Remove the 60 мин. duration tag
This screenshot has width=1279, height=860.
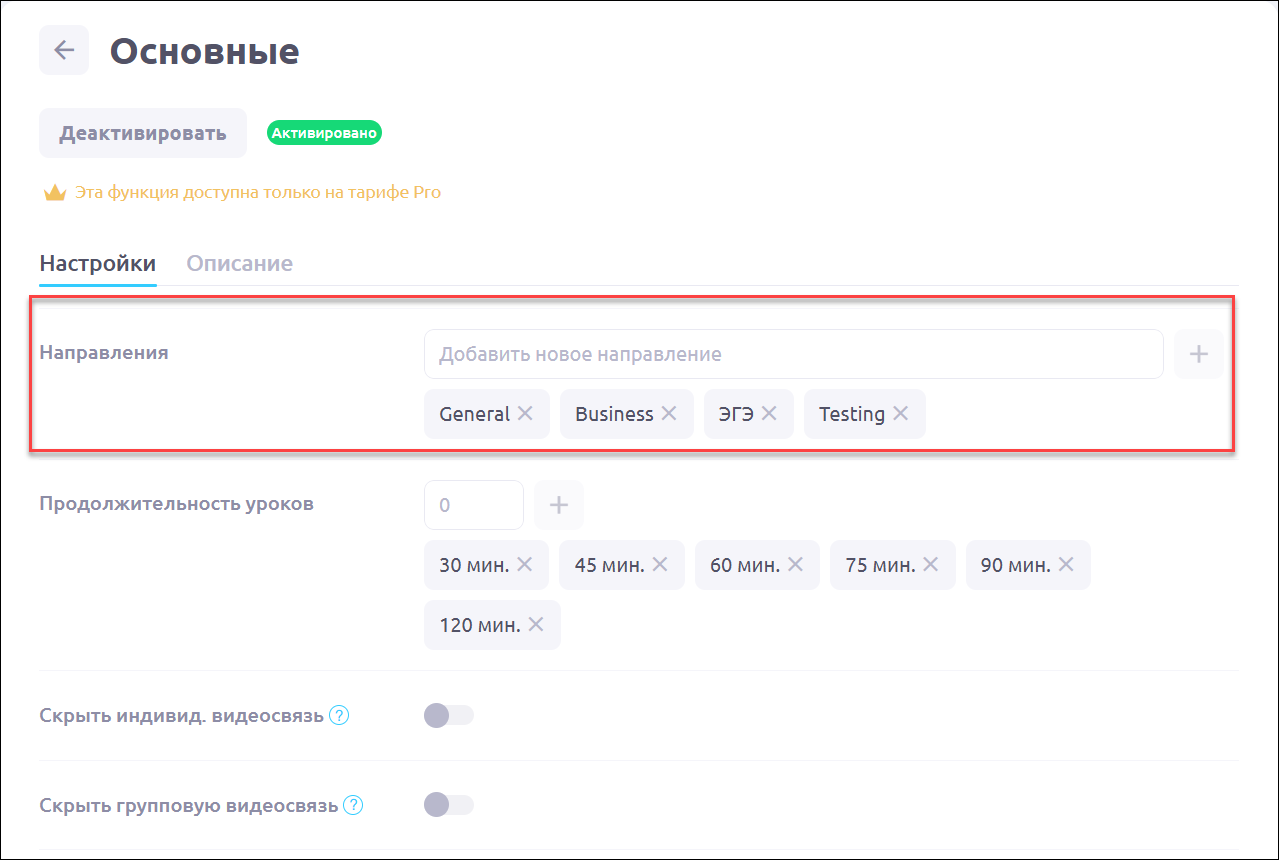pos(795,565)
